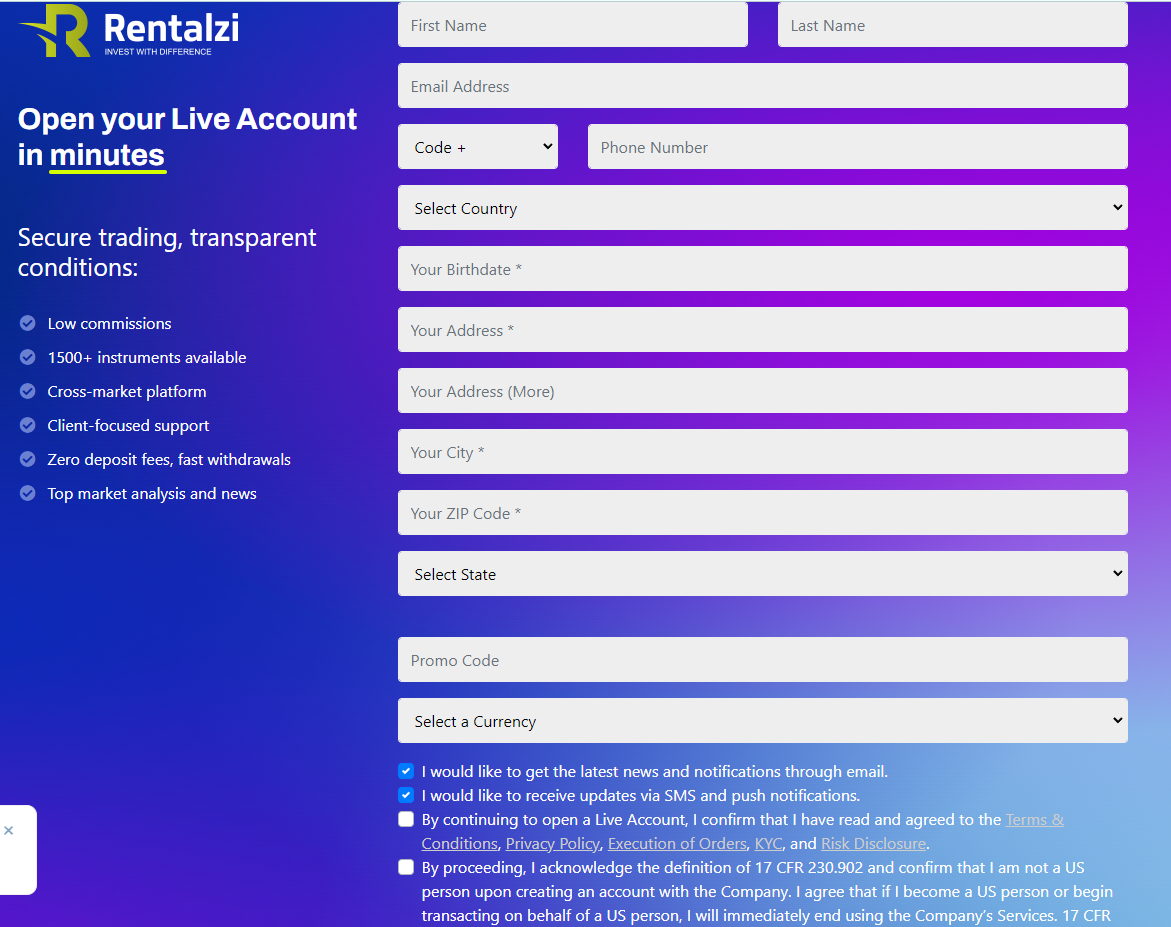Click the 'Secure trading, transparent conditions:' text

click(167, 252)
